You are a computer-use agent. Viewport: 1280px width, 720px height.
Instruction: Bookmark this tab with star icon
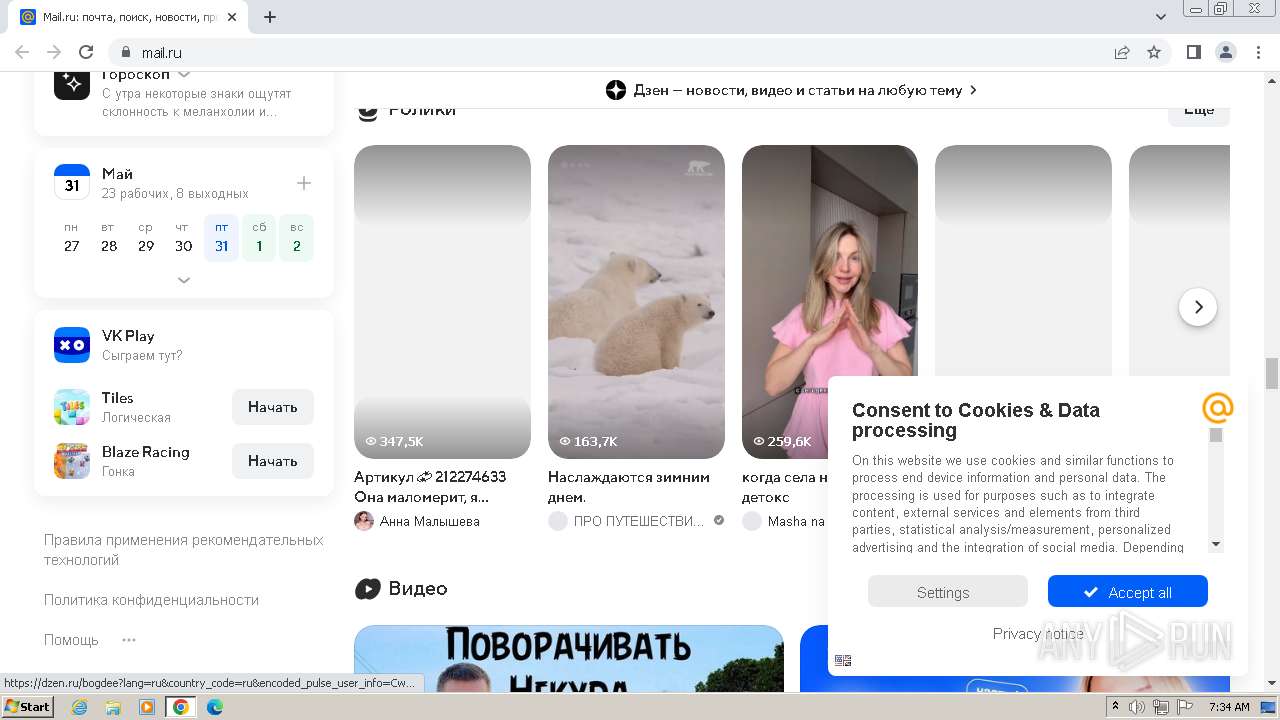point(1154,52)
